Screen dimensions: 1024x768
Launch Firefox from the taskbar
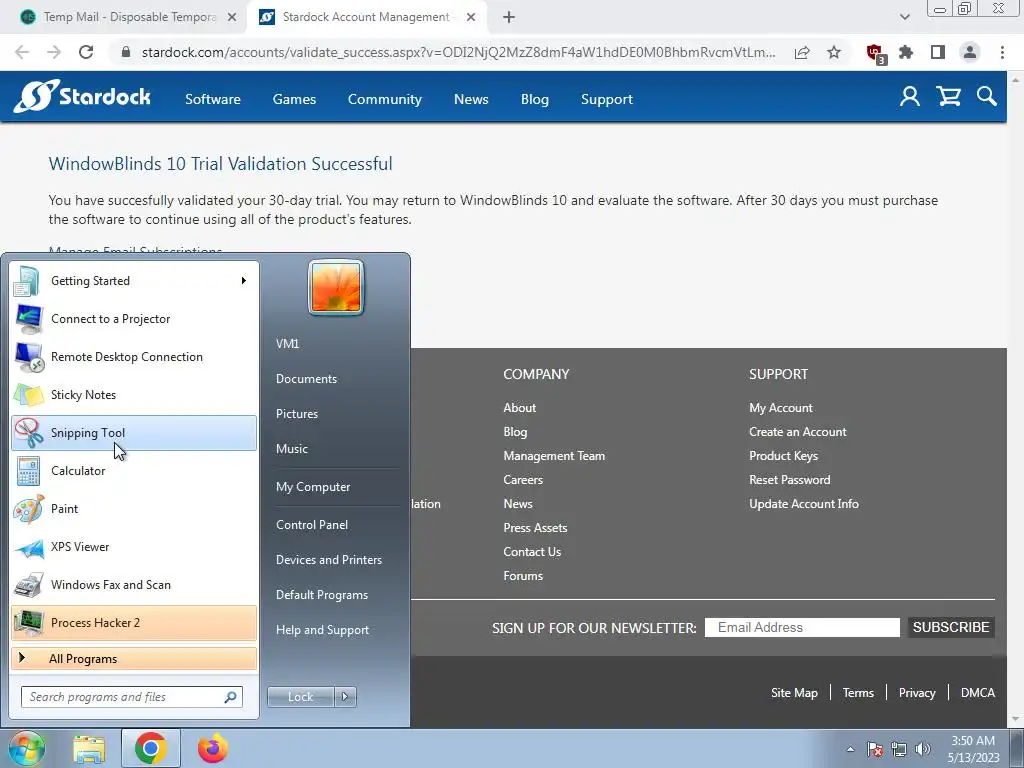[x=213, y=749]
